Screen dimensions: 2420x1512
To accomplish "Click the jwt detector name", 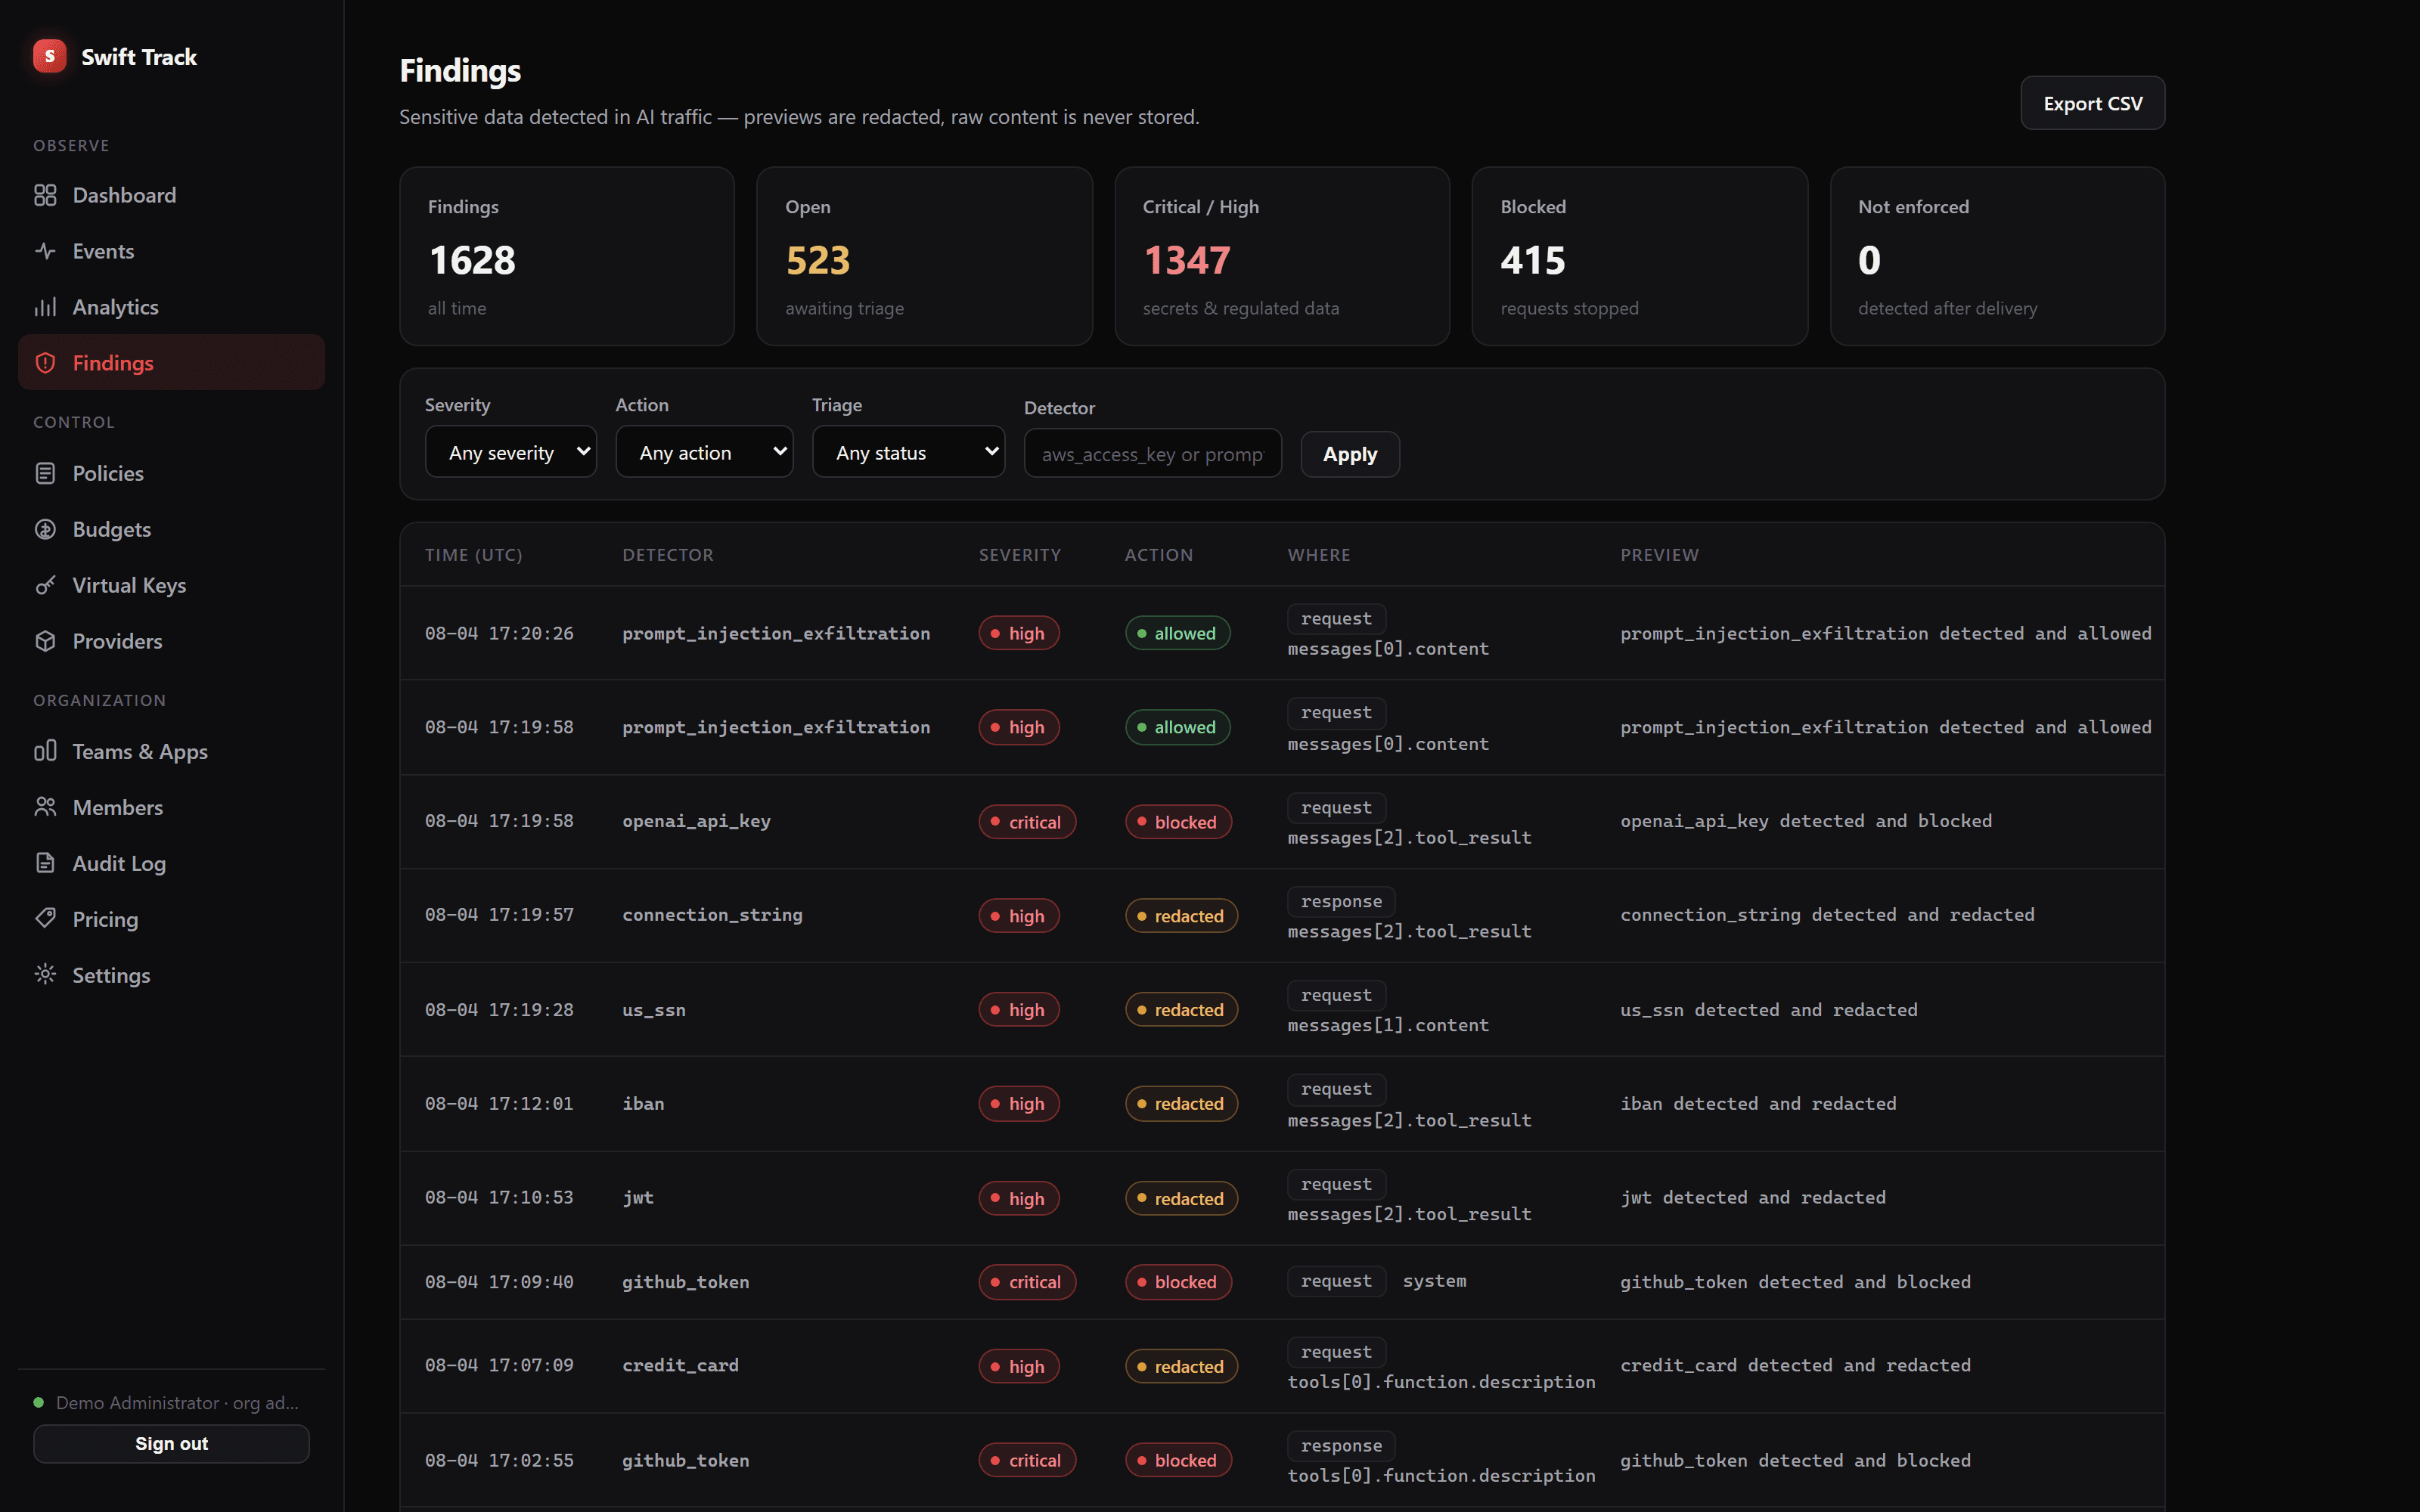I will (x=638, y=1198).
